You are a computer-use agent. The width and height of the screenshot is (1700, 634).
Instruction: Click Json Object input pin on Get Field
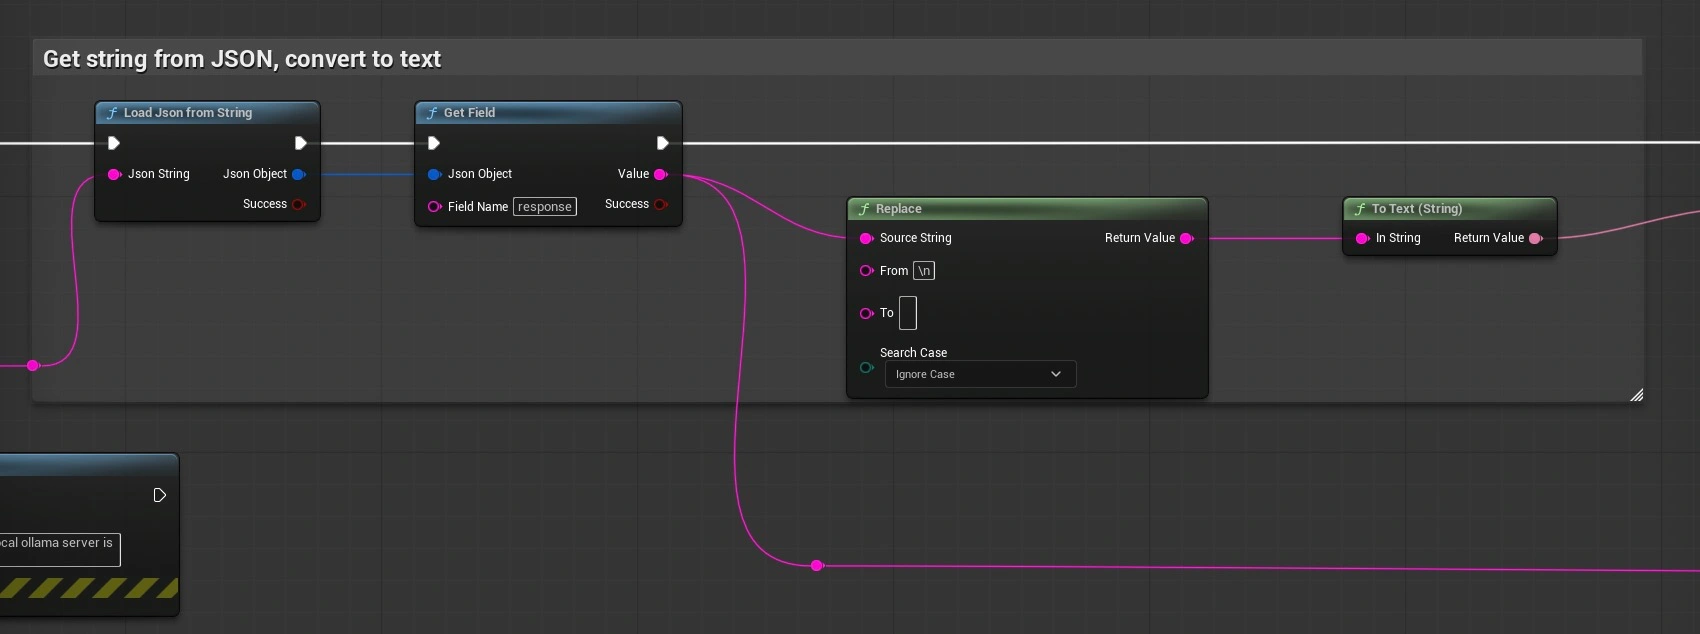pyautogui.click(x=434, y=174)
